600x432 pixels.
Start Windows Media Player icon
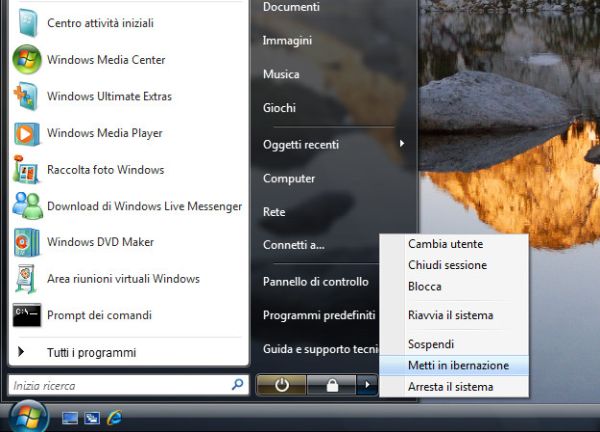click(x=26, y=134)
